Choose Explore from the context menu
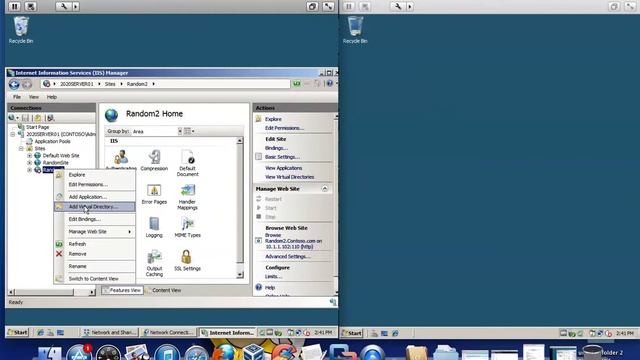This screenshot has width=640, height=360. click(x=95, y=175)
